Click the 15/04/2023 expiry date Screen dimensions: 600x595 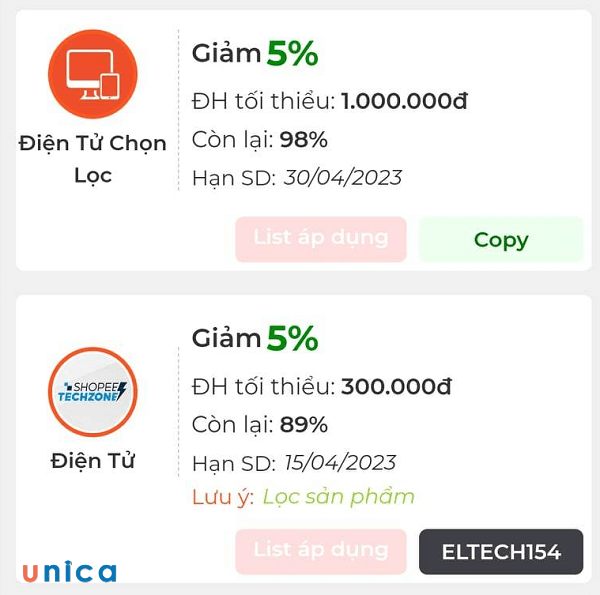point(339,463)
